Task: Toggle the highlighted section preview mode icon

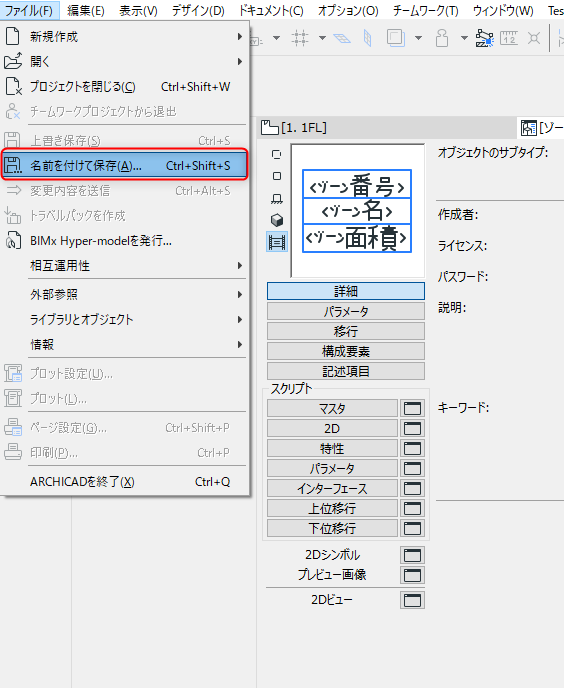Action: coord(277,242)
